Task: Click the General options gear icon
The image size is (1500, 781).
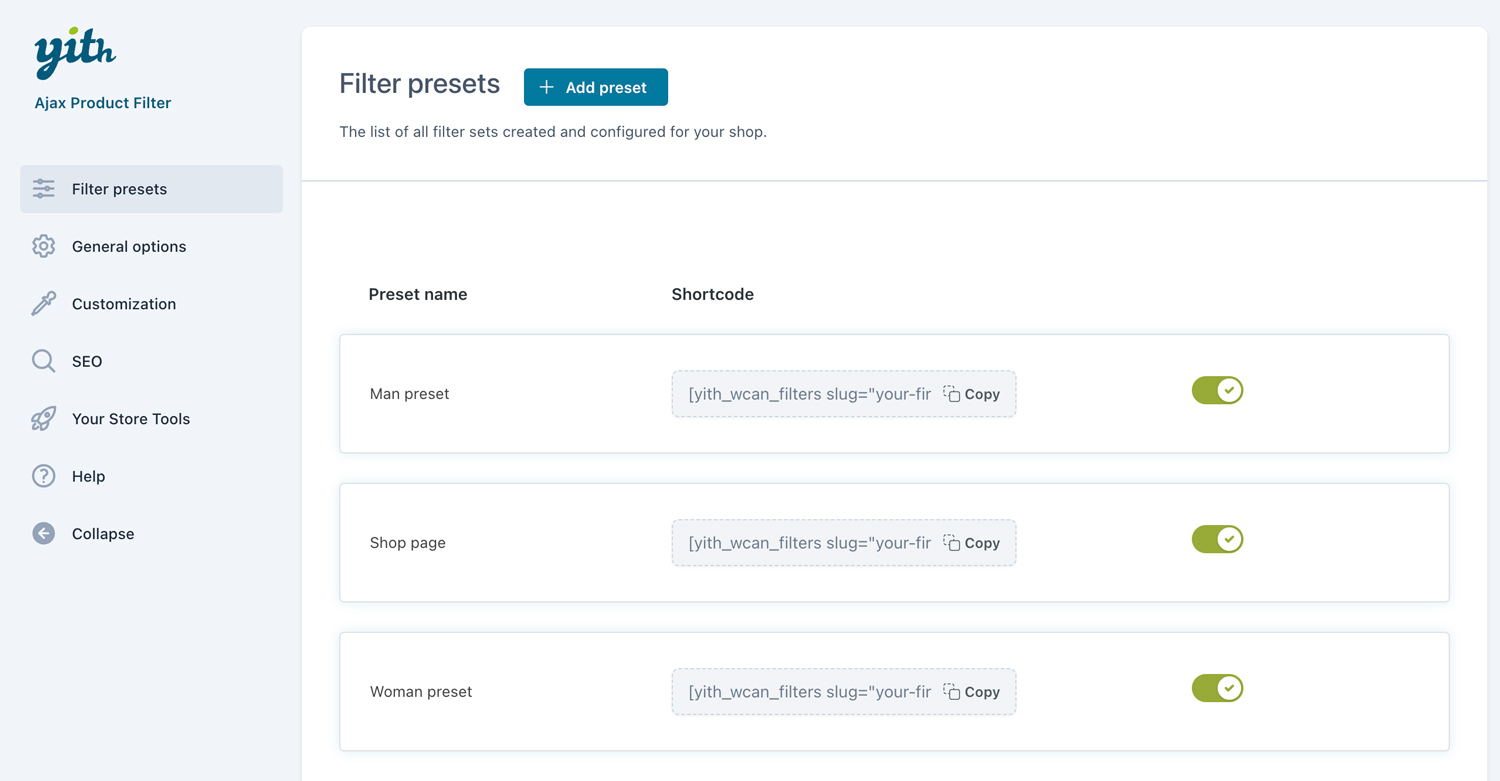Action: click(44, 246)
